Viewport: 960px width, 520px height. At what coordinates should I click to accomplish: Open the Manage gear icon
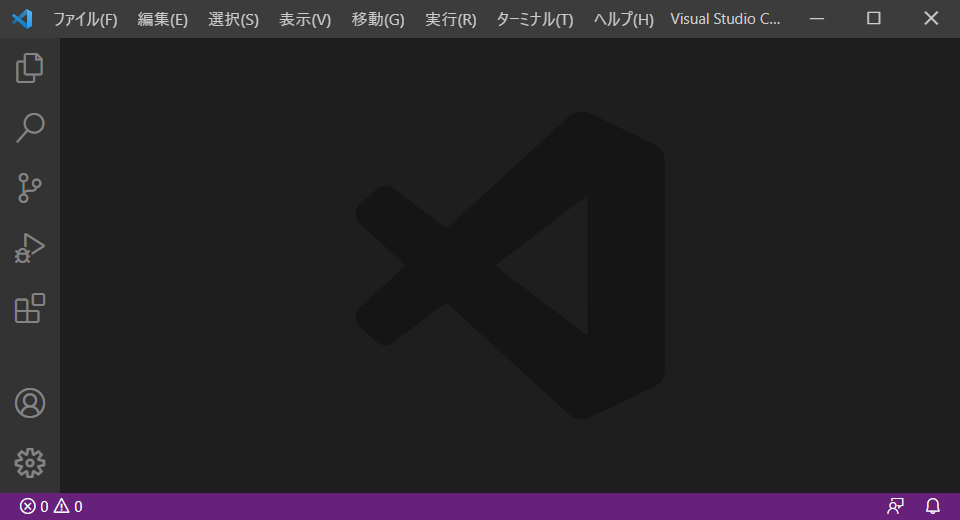29,463
